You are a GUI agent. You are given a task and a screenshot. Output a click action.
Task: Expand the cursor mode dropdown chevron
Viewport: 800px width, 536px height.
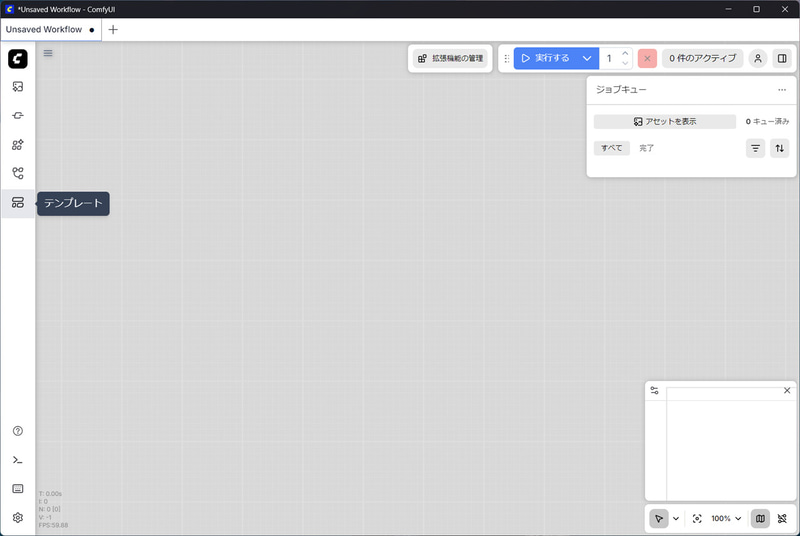click(676, 519)
